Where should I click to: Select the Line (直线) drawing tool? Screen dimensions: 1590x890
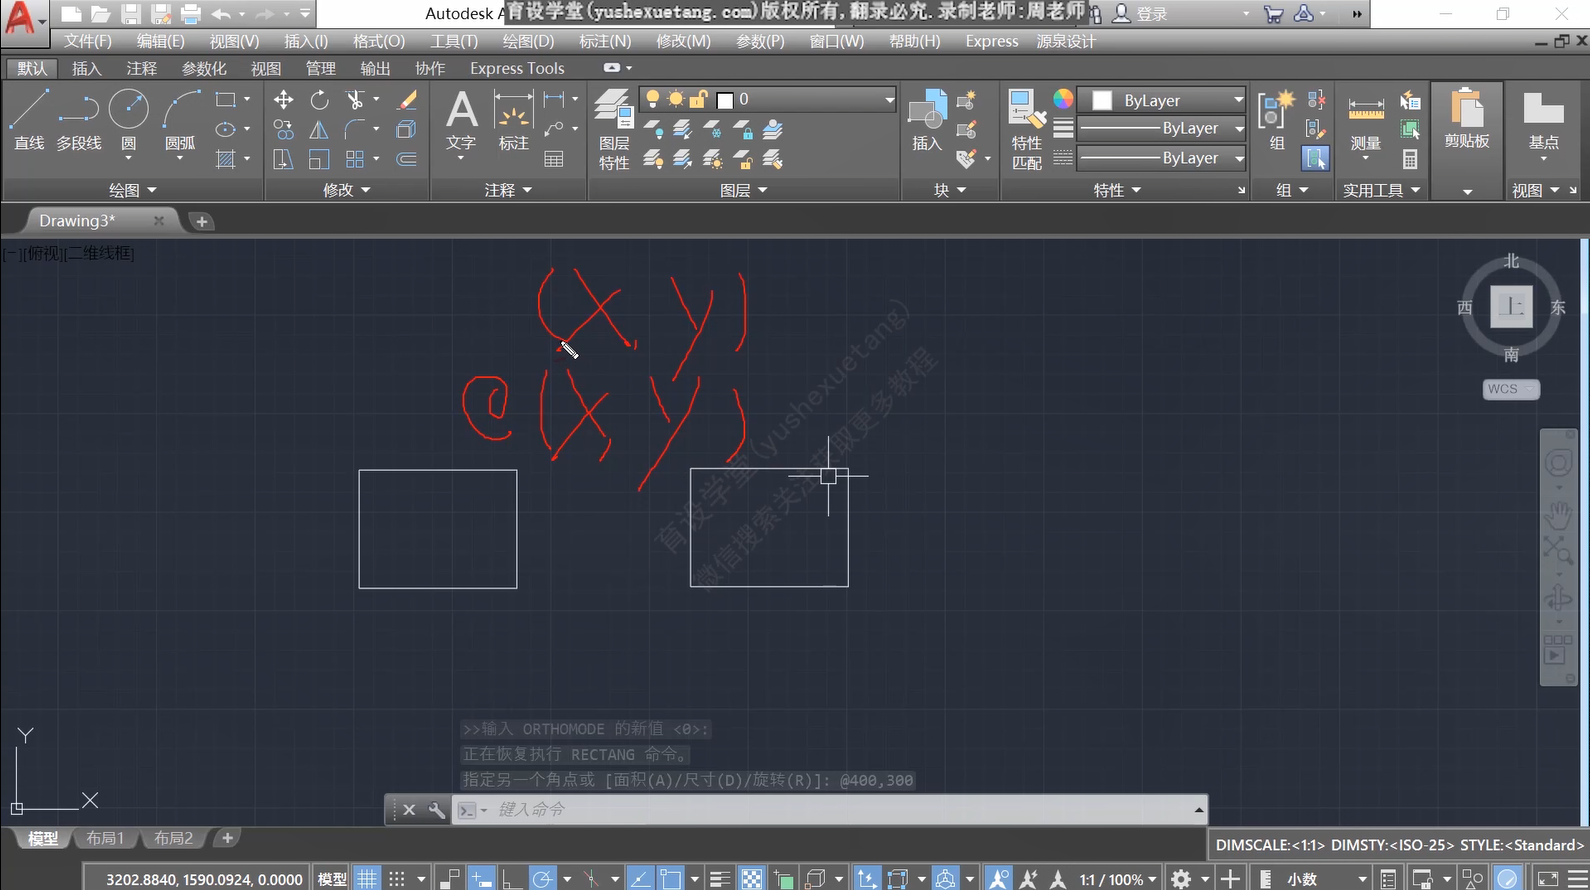(29, 120)
